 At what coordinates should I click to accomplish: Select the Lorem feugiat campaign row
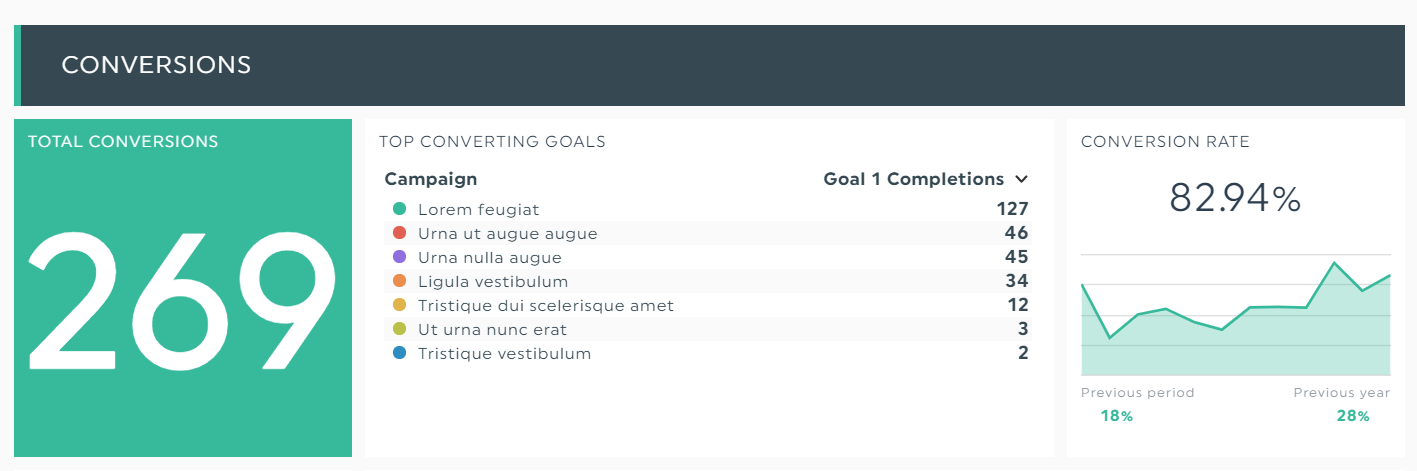(707, 209)
